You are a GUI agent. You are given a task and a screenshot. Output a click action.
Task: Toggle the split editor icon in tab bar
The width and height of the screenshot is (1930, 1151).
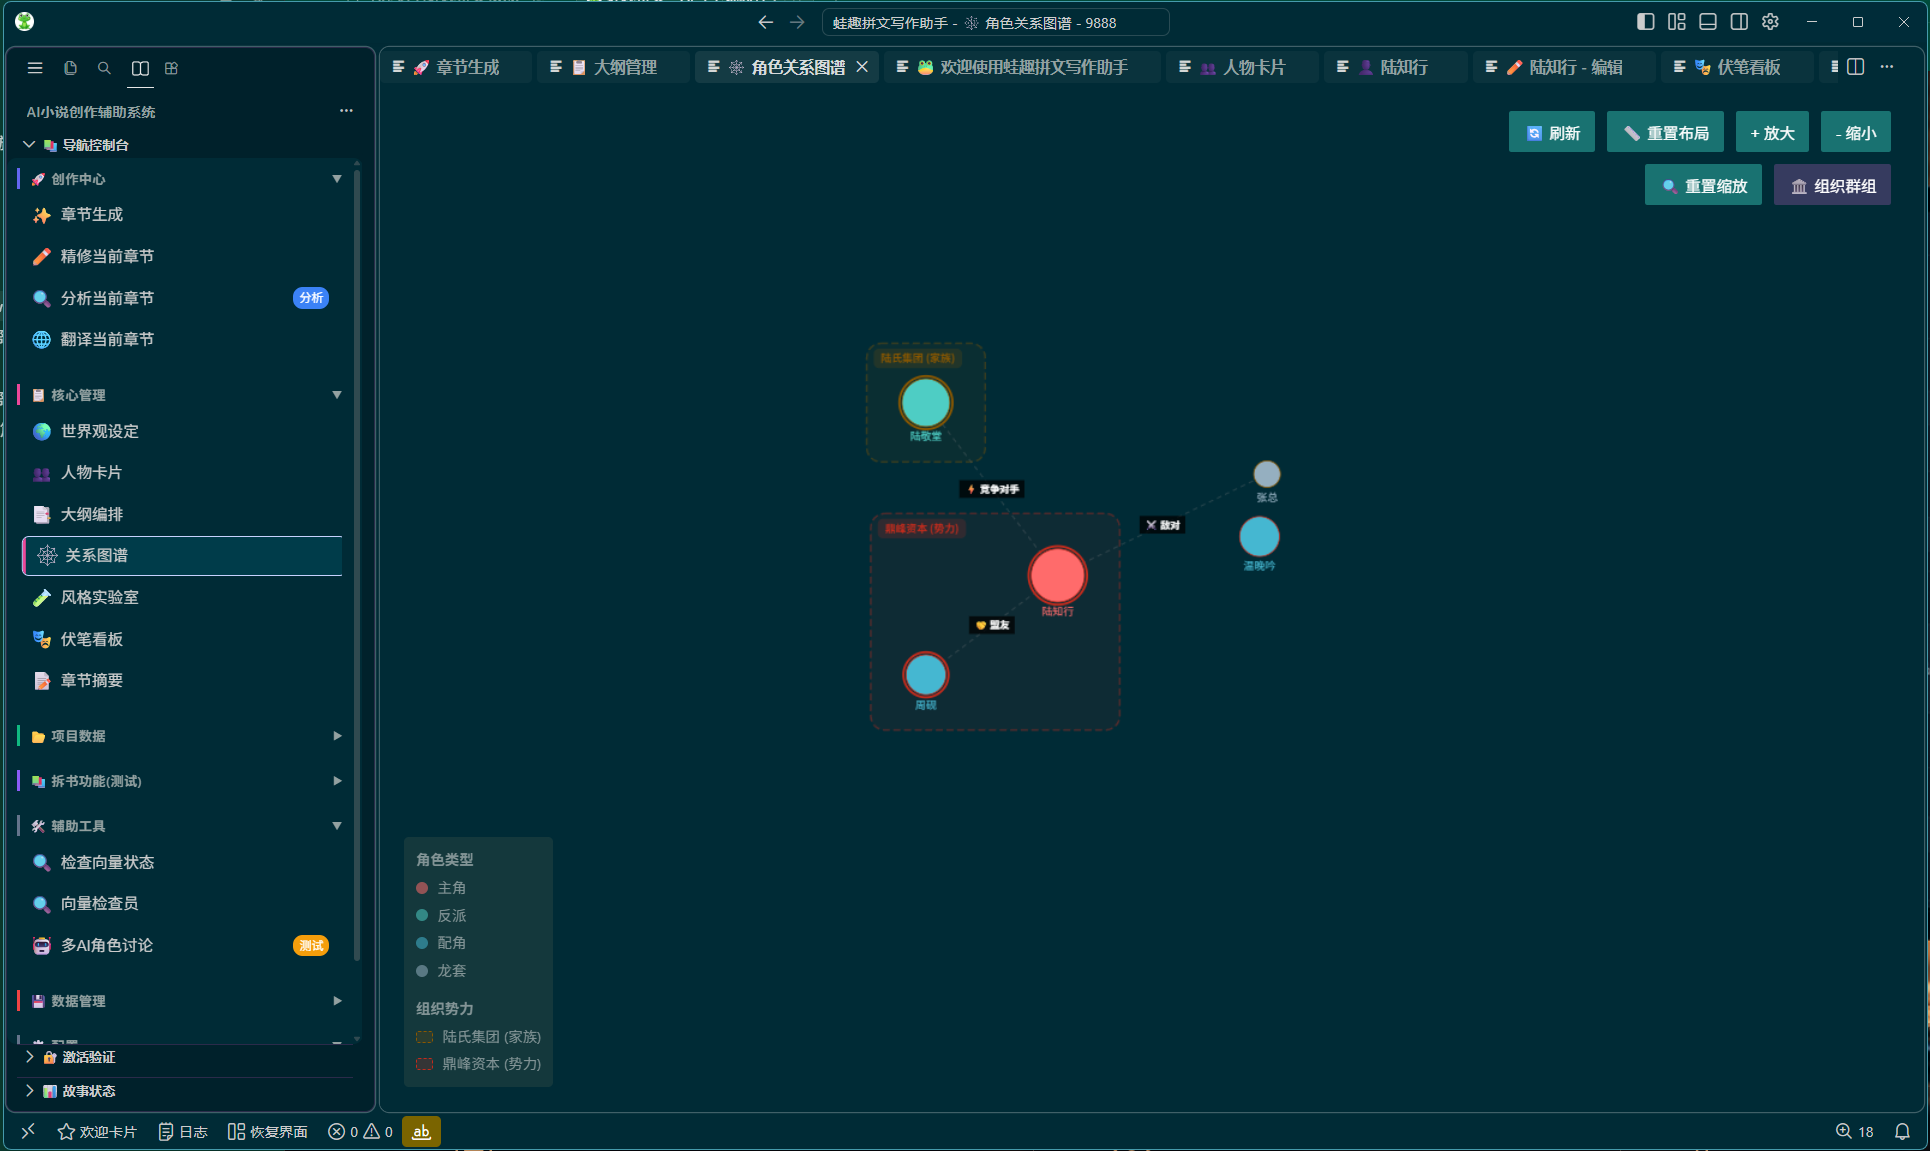point(1856,67)
